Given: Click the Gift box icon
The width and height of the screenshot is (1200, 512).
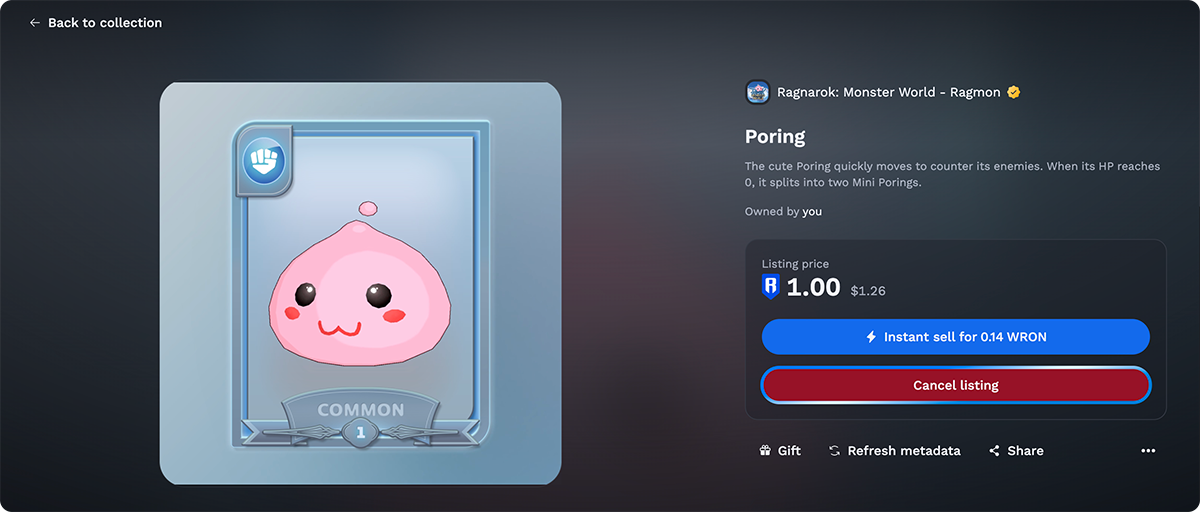Looking at the screenshot, I should 765,451.
